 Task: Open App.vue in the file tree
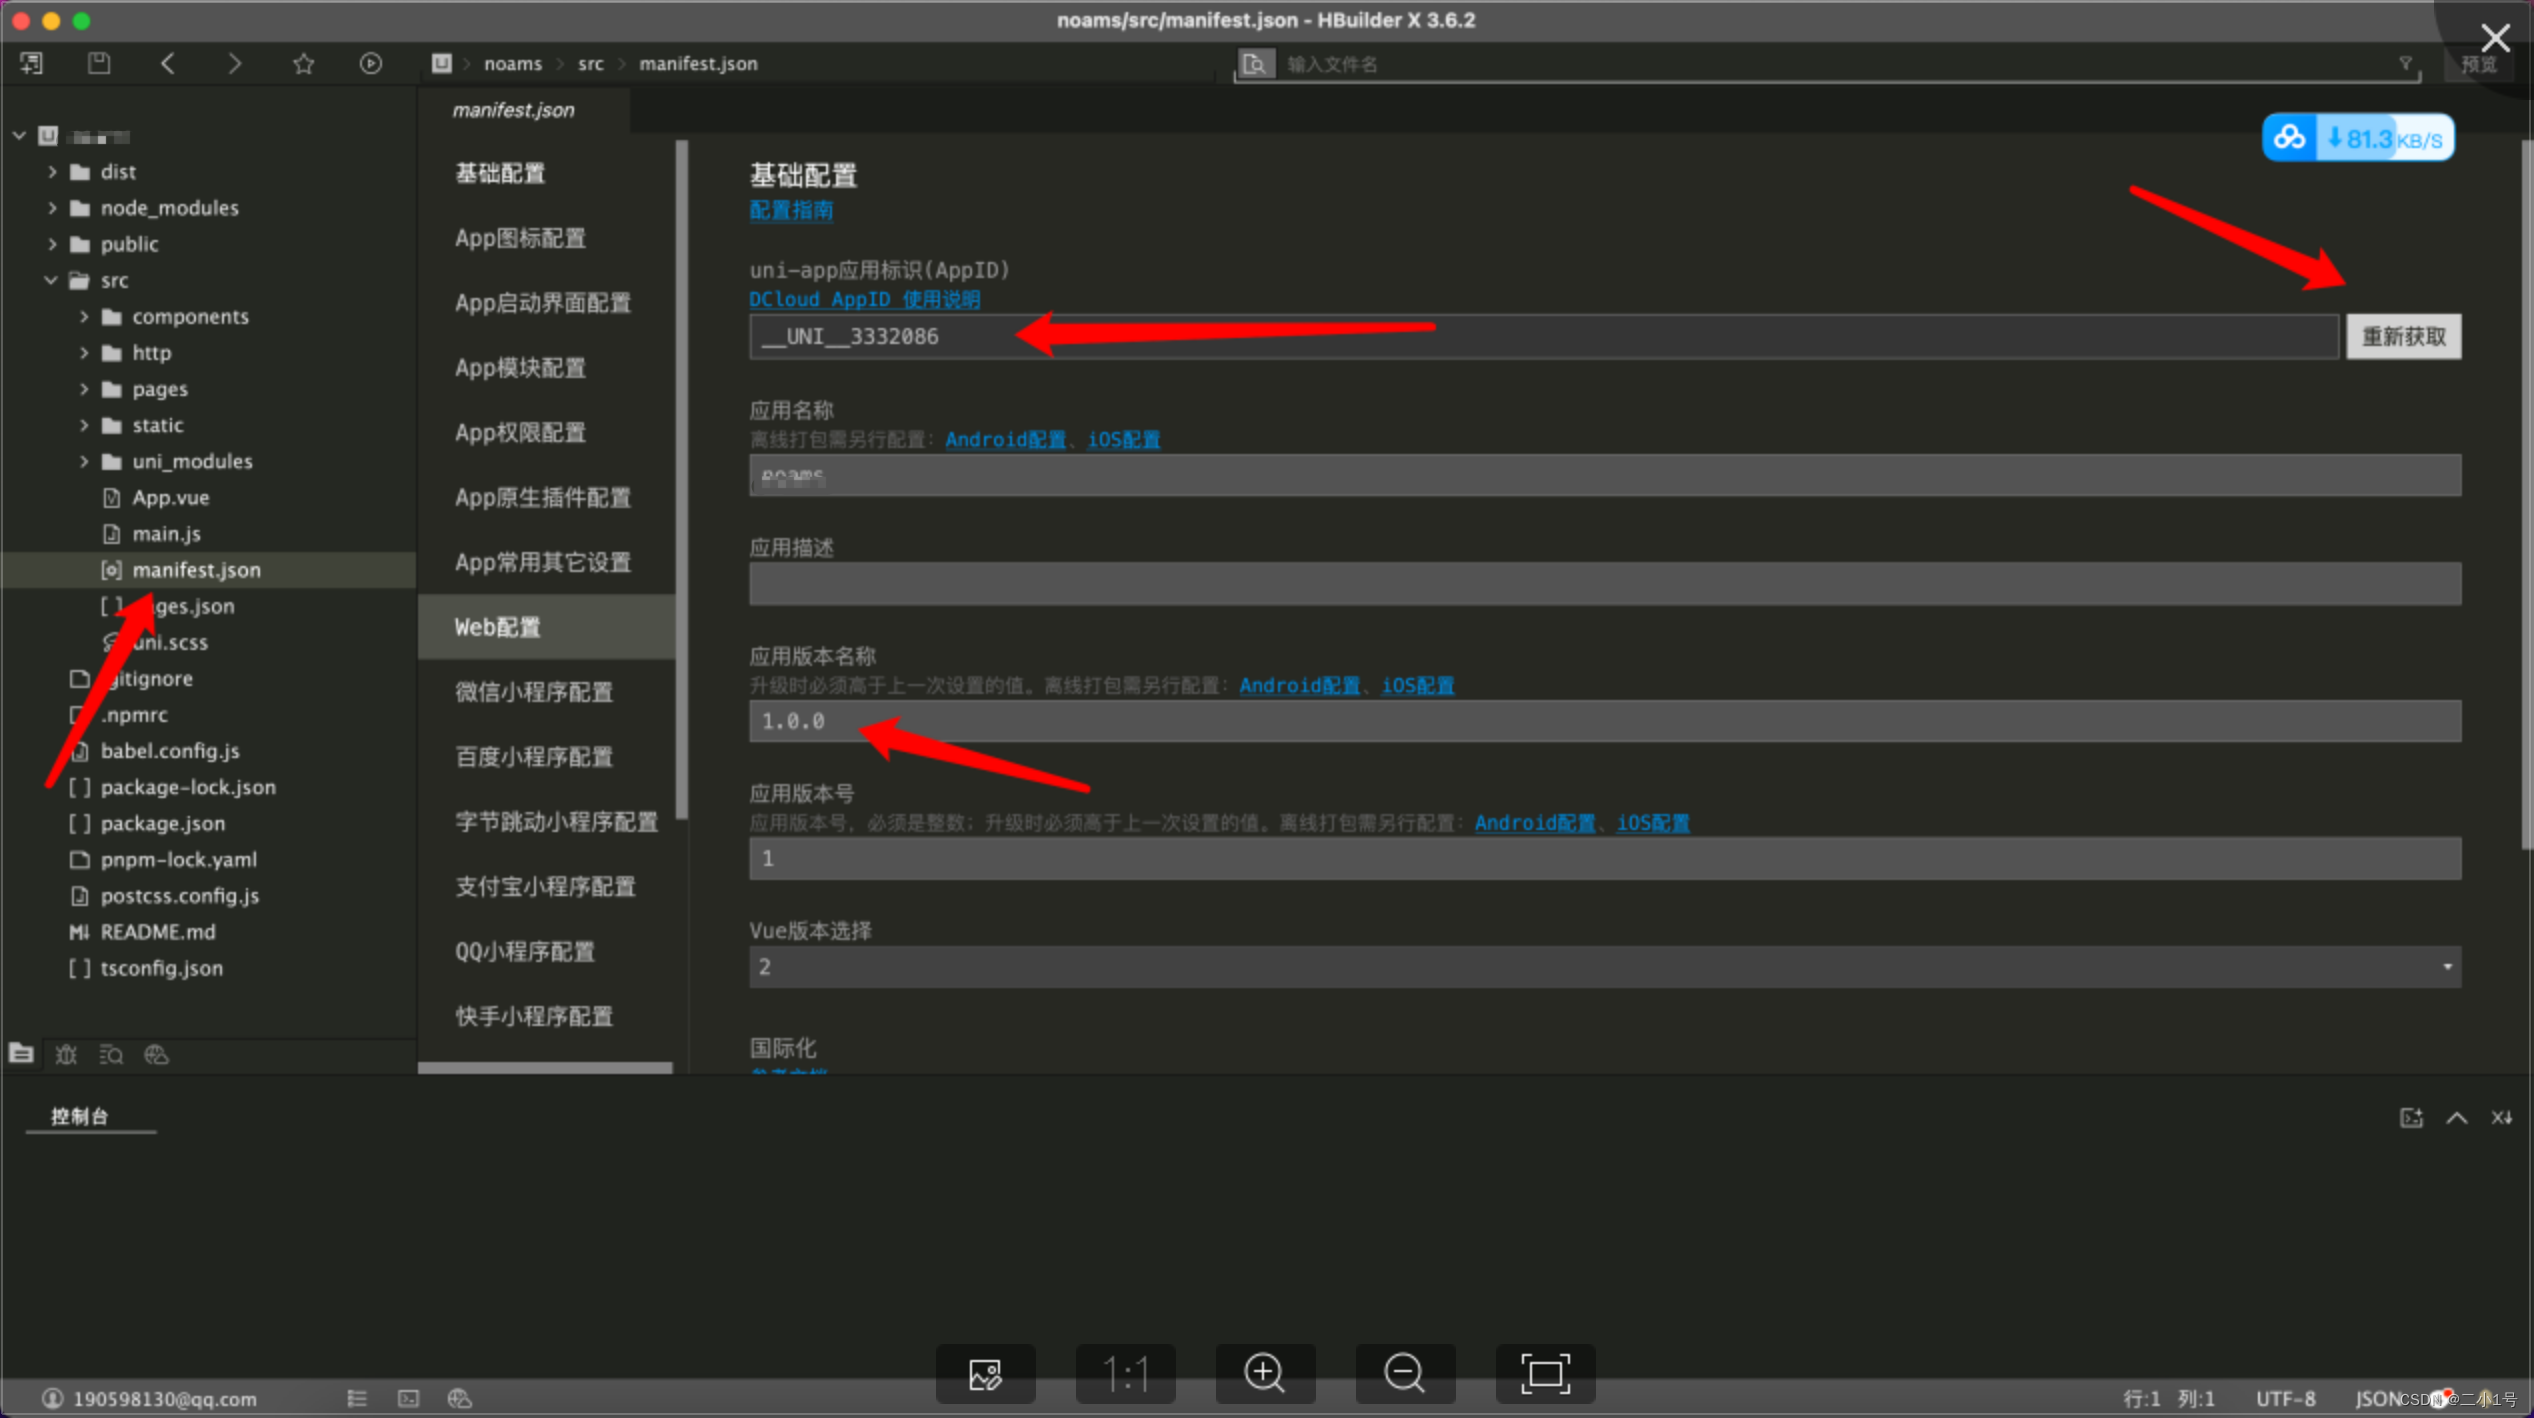pyautogui.click(x=171, y=497)
